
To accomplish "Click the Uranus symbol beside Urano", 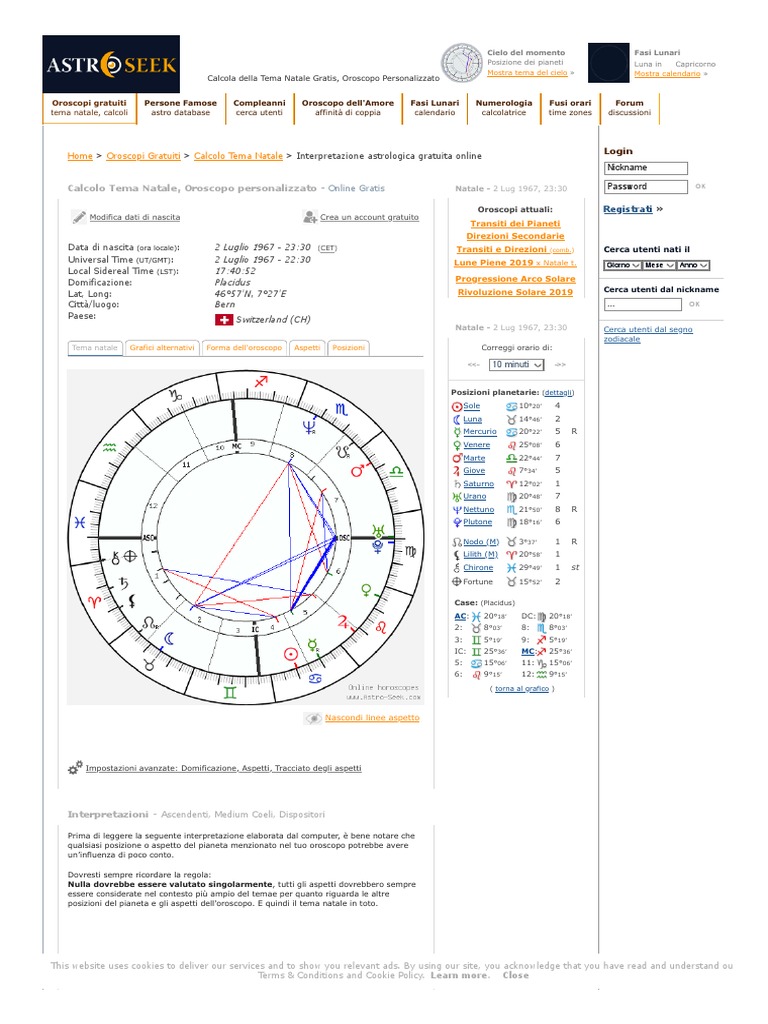I will click(456, 496).
